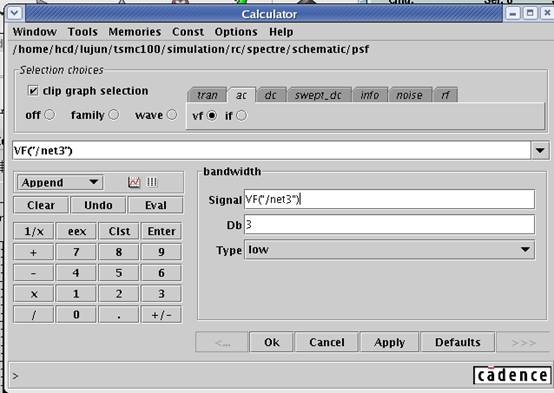Click the +/- sign toggle key
This screenshot has height=393, width=554.
[161, 315]
